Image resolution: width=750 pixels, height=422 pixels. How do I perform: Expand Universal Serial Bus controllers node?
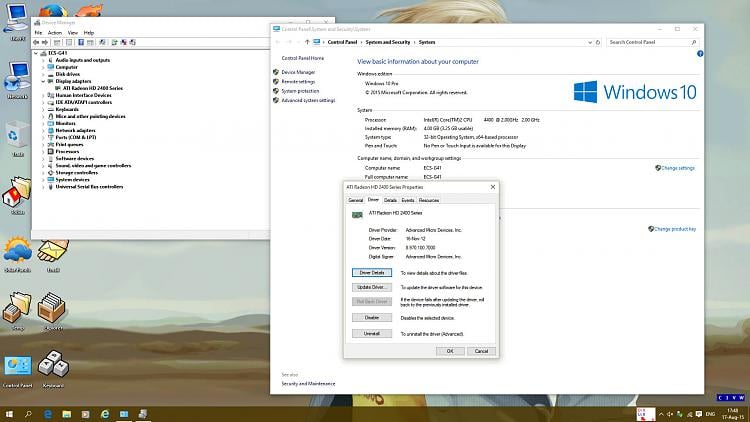point(43,187)
